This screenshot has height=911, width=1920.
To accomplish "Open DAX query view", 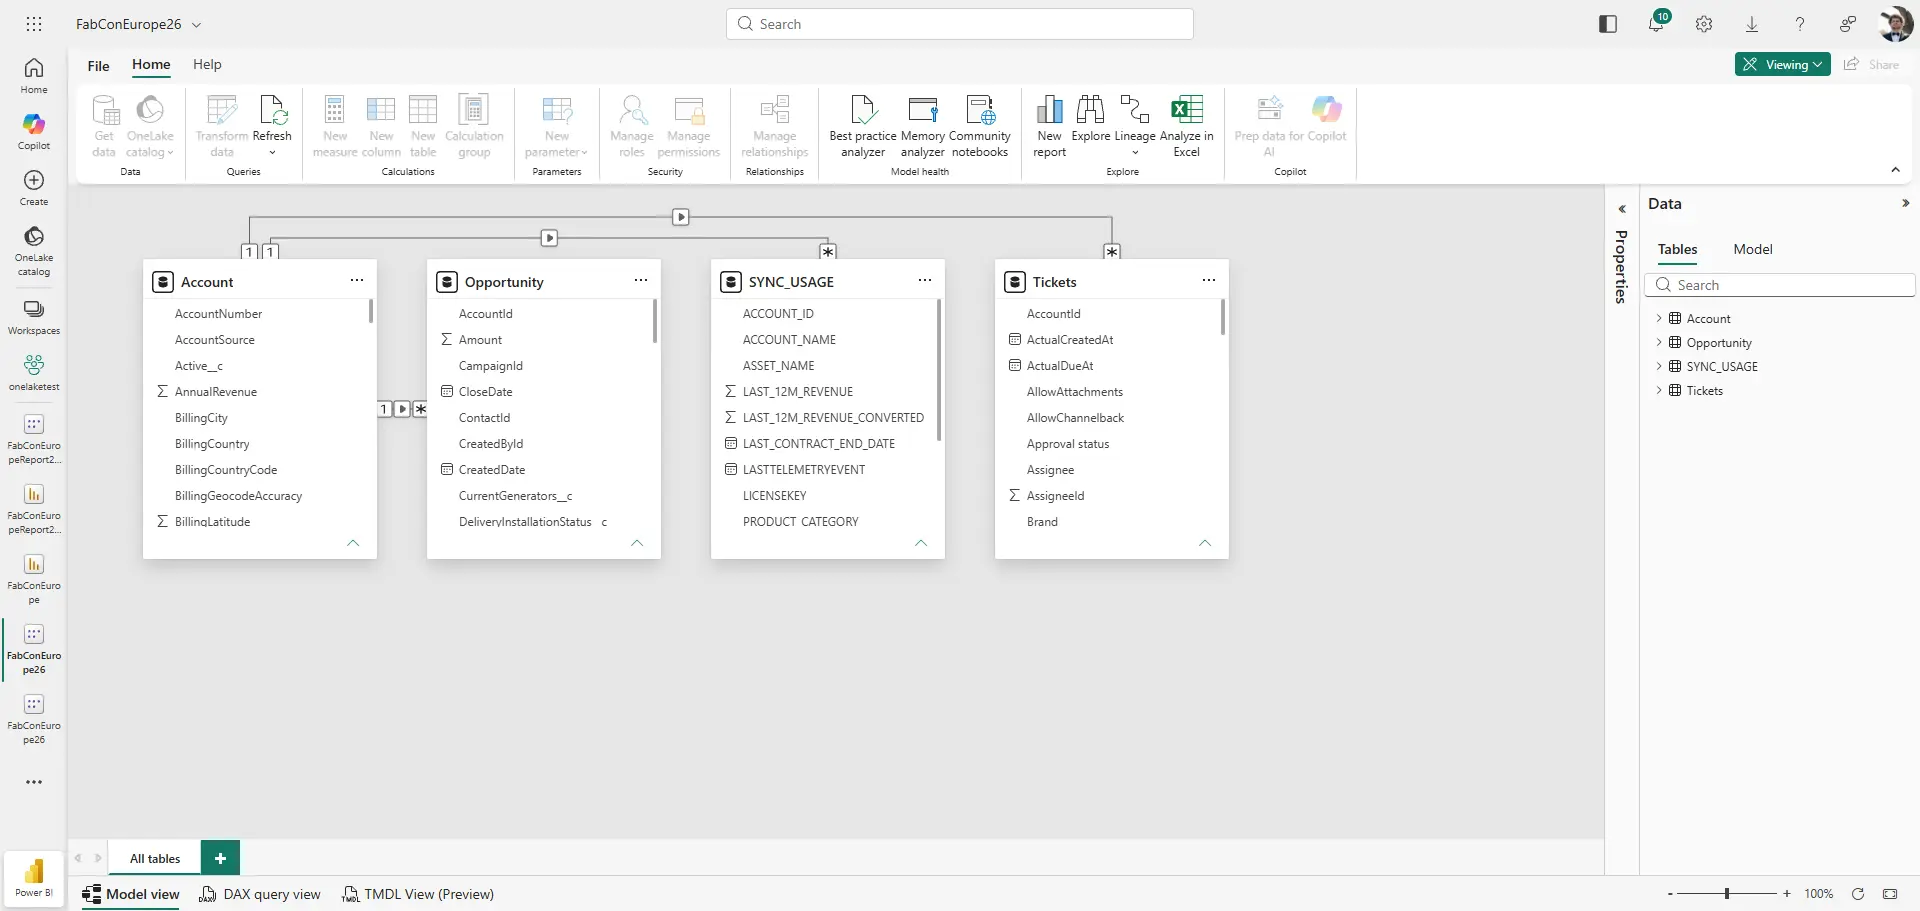I will [260, 894].
